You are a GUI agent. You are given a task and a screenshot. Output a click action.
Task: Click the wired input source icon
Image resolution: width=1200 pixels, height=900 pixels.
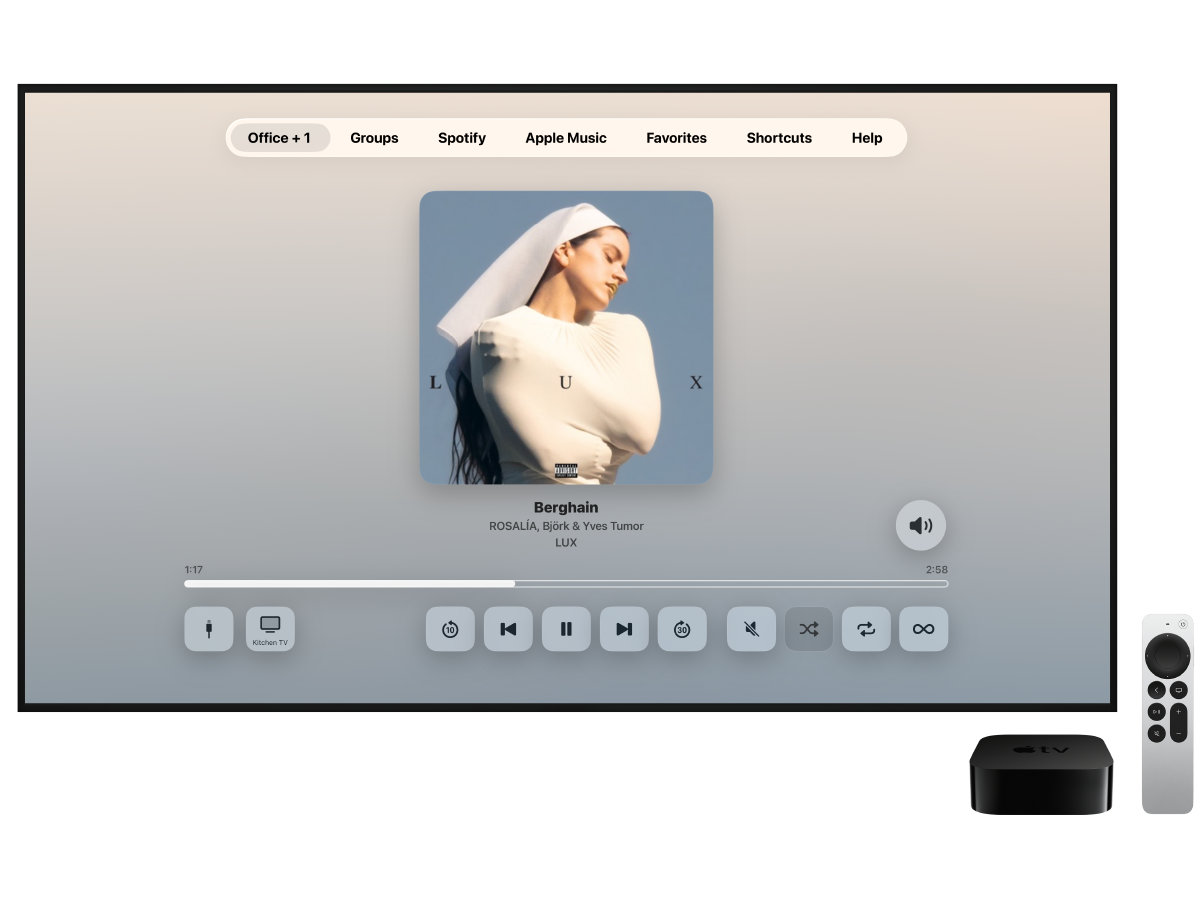point(208,629)
